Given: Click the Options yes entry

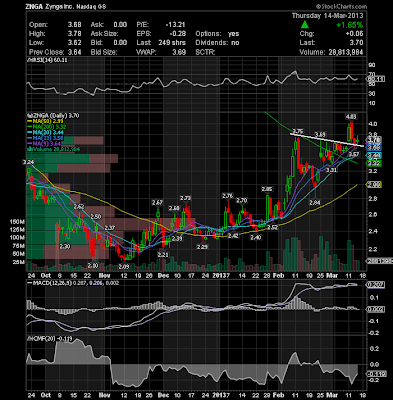Looking at the screenshot, I should 217,34.
